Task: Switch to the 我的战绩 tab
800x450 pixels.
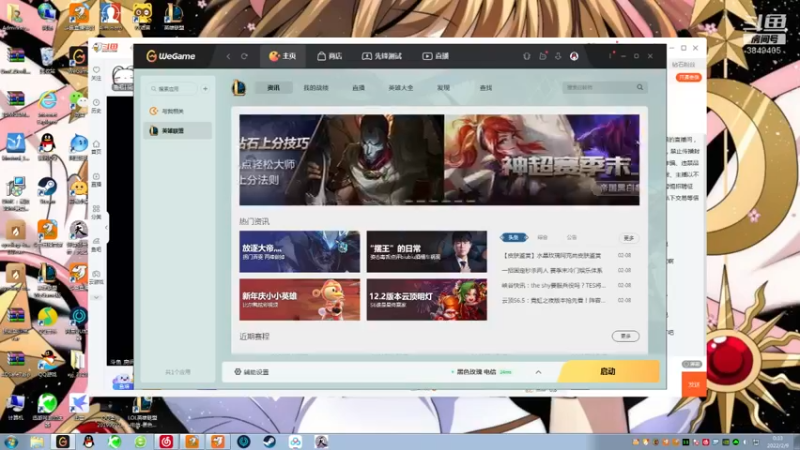Action: (x=316, y=88)
